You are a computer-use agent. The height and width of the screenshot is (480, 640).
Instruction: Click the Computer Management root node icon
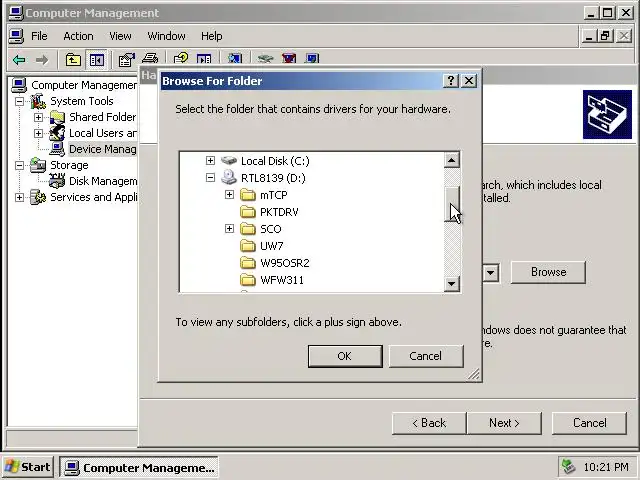click(19, 85)
